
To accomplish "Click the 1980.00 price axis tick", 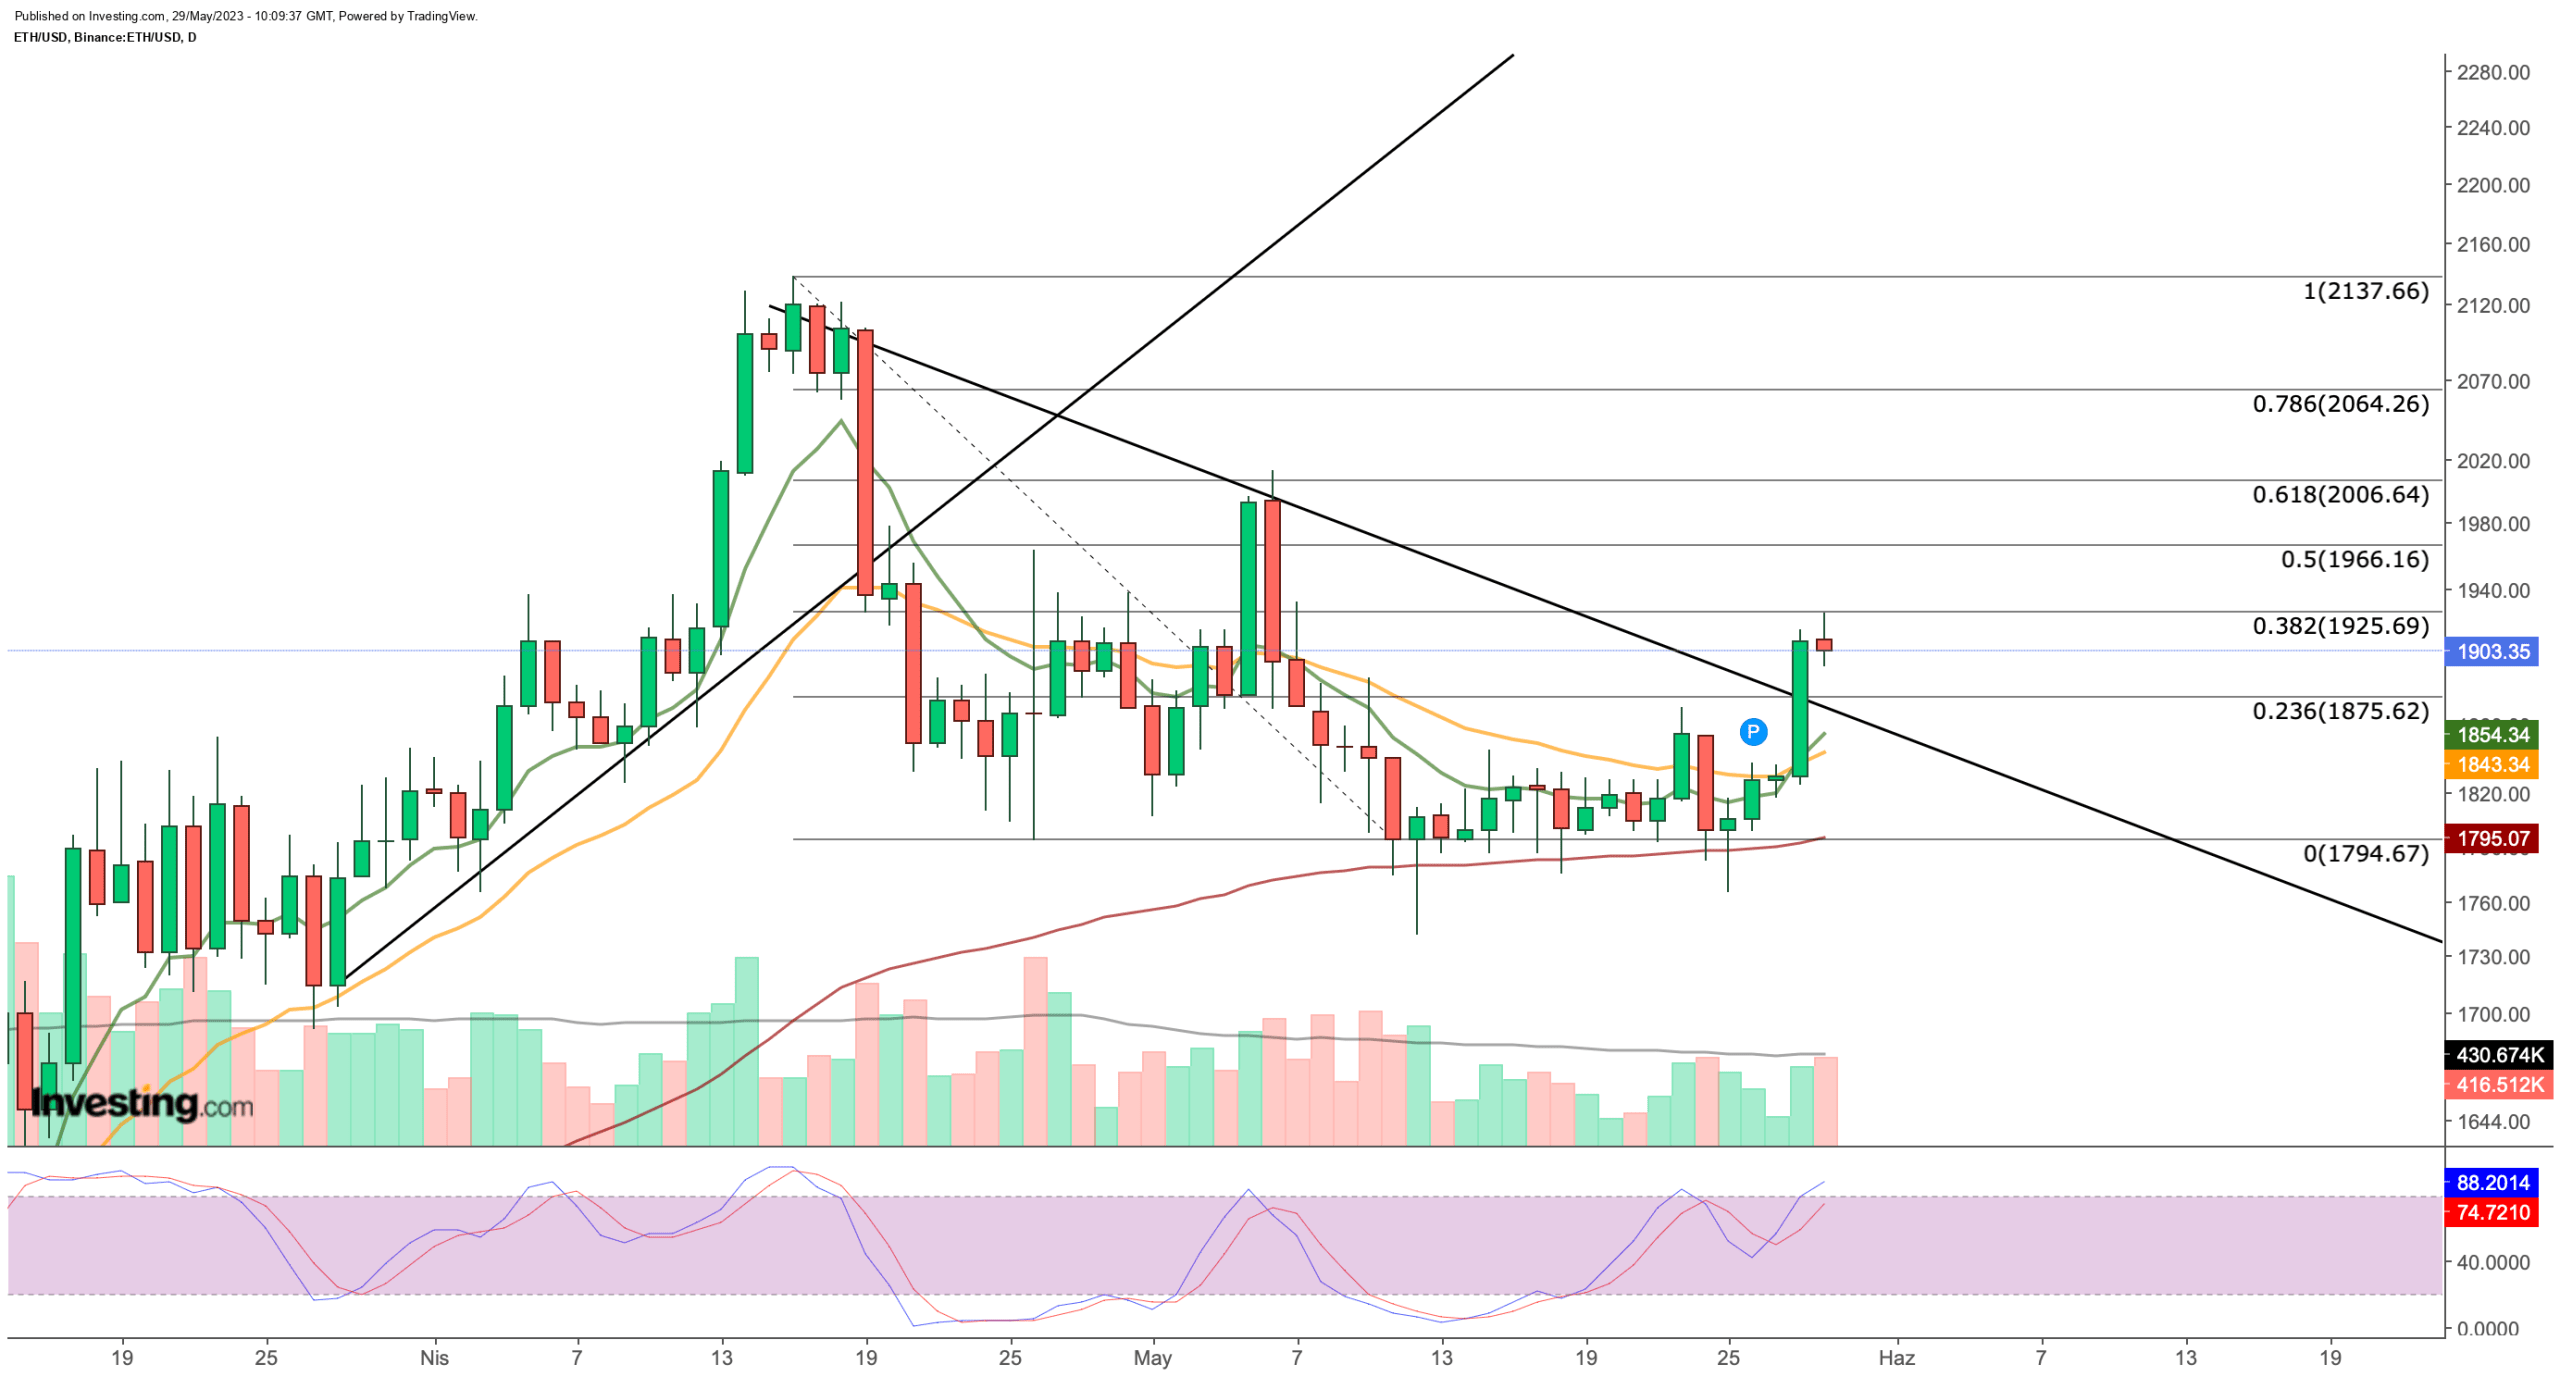I will tap(2493, 523).
